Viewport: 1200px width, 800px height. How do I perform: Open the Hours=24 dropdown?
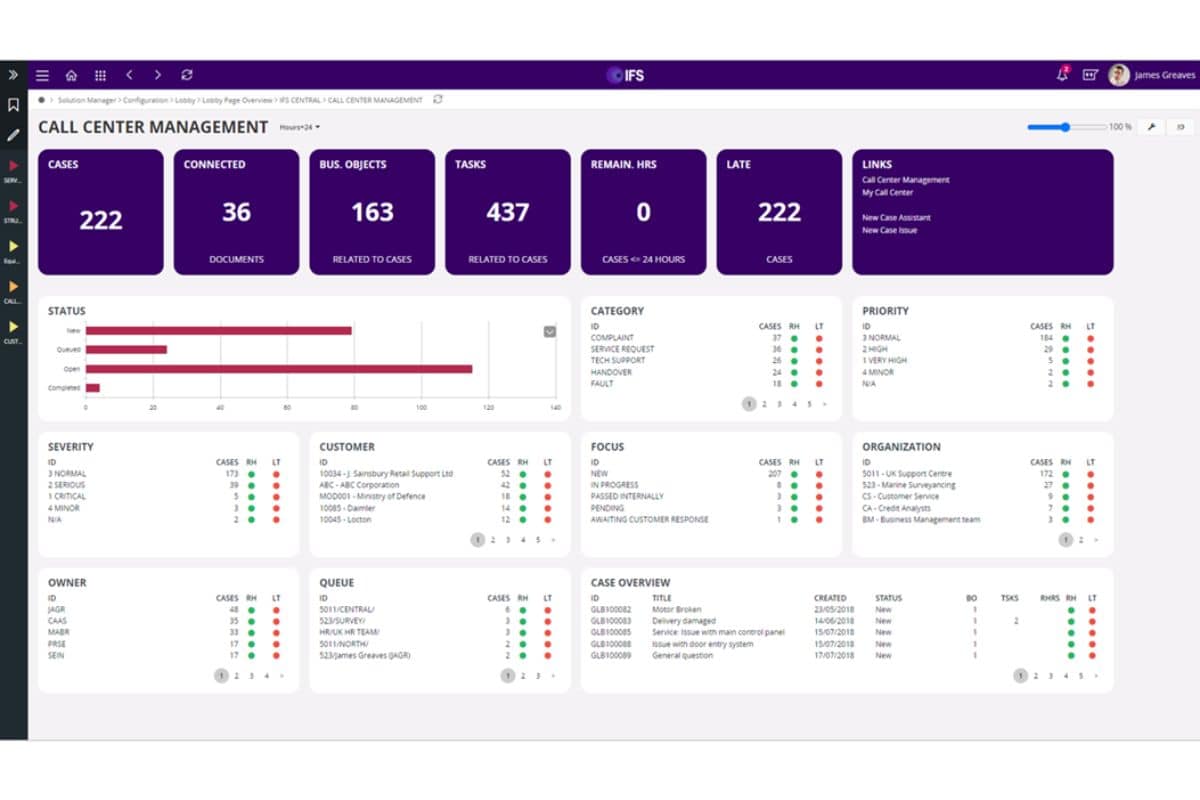click(300, 128)
